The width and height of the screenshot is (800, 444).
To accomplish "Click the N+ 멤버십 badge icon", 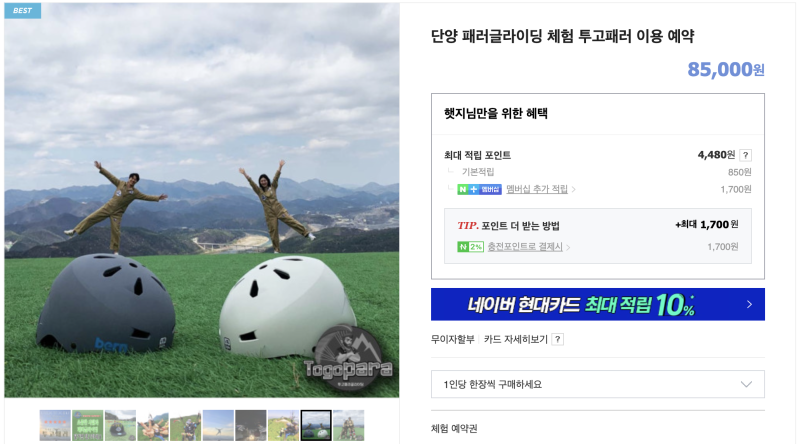I will pyautogui.click(x=479, y=189).
